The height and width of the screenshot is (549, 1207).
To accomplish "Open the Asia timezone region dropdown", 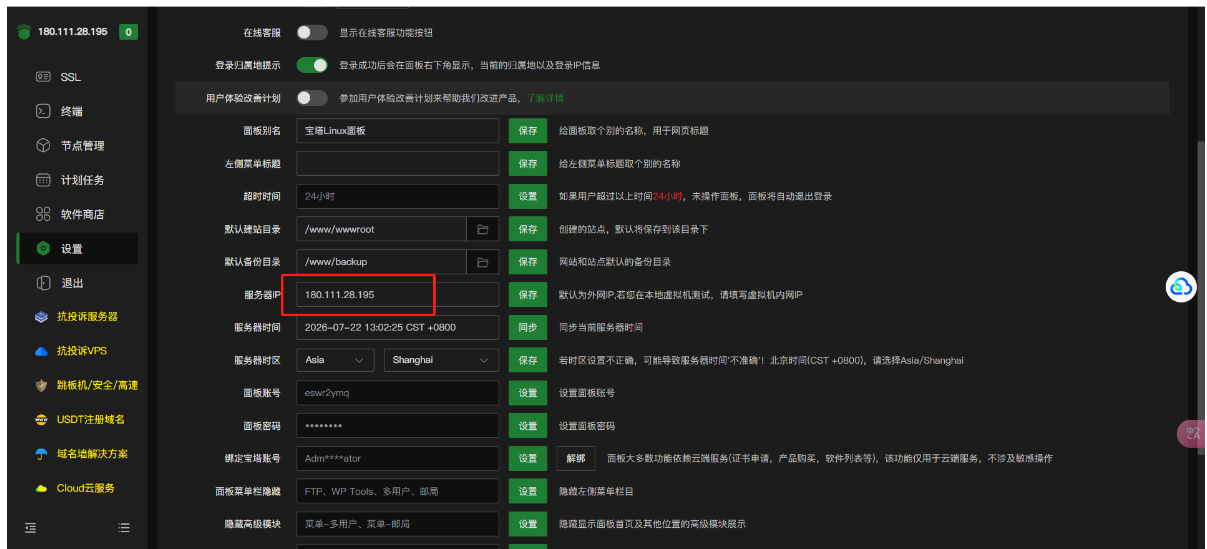I will pos(335,360).
